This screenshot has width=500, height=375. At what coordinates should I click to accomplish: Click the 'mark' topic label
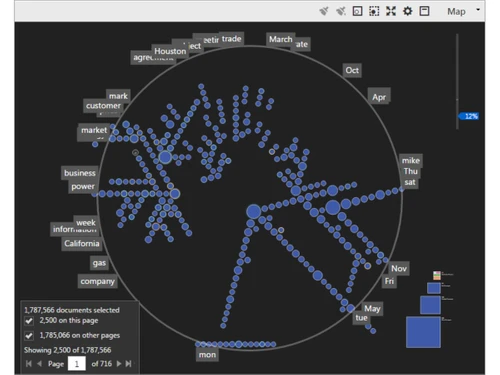118,96
